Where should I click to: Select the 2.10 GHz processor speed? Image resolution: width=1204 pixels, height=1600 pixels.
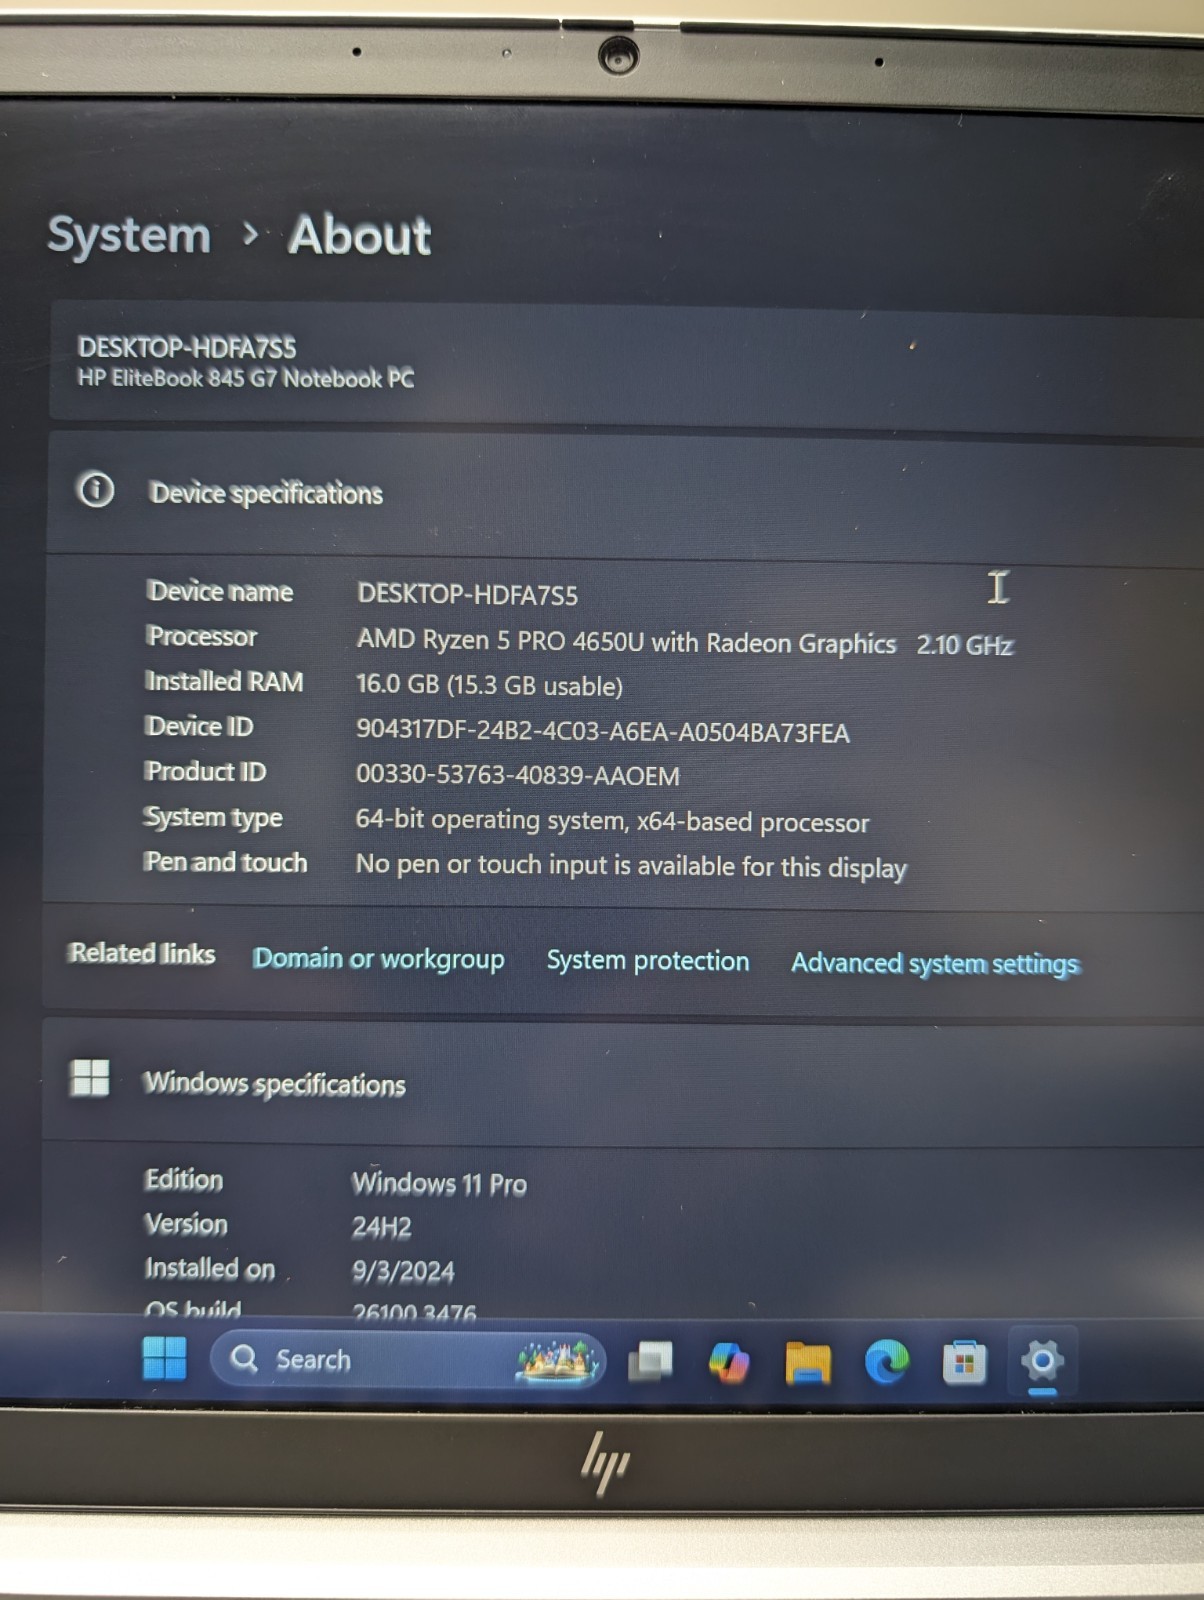click(965, 645)
